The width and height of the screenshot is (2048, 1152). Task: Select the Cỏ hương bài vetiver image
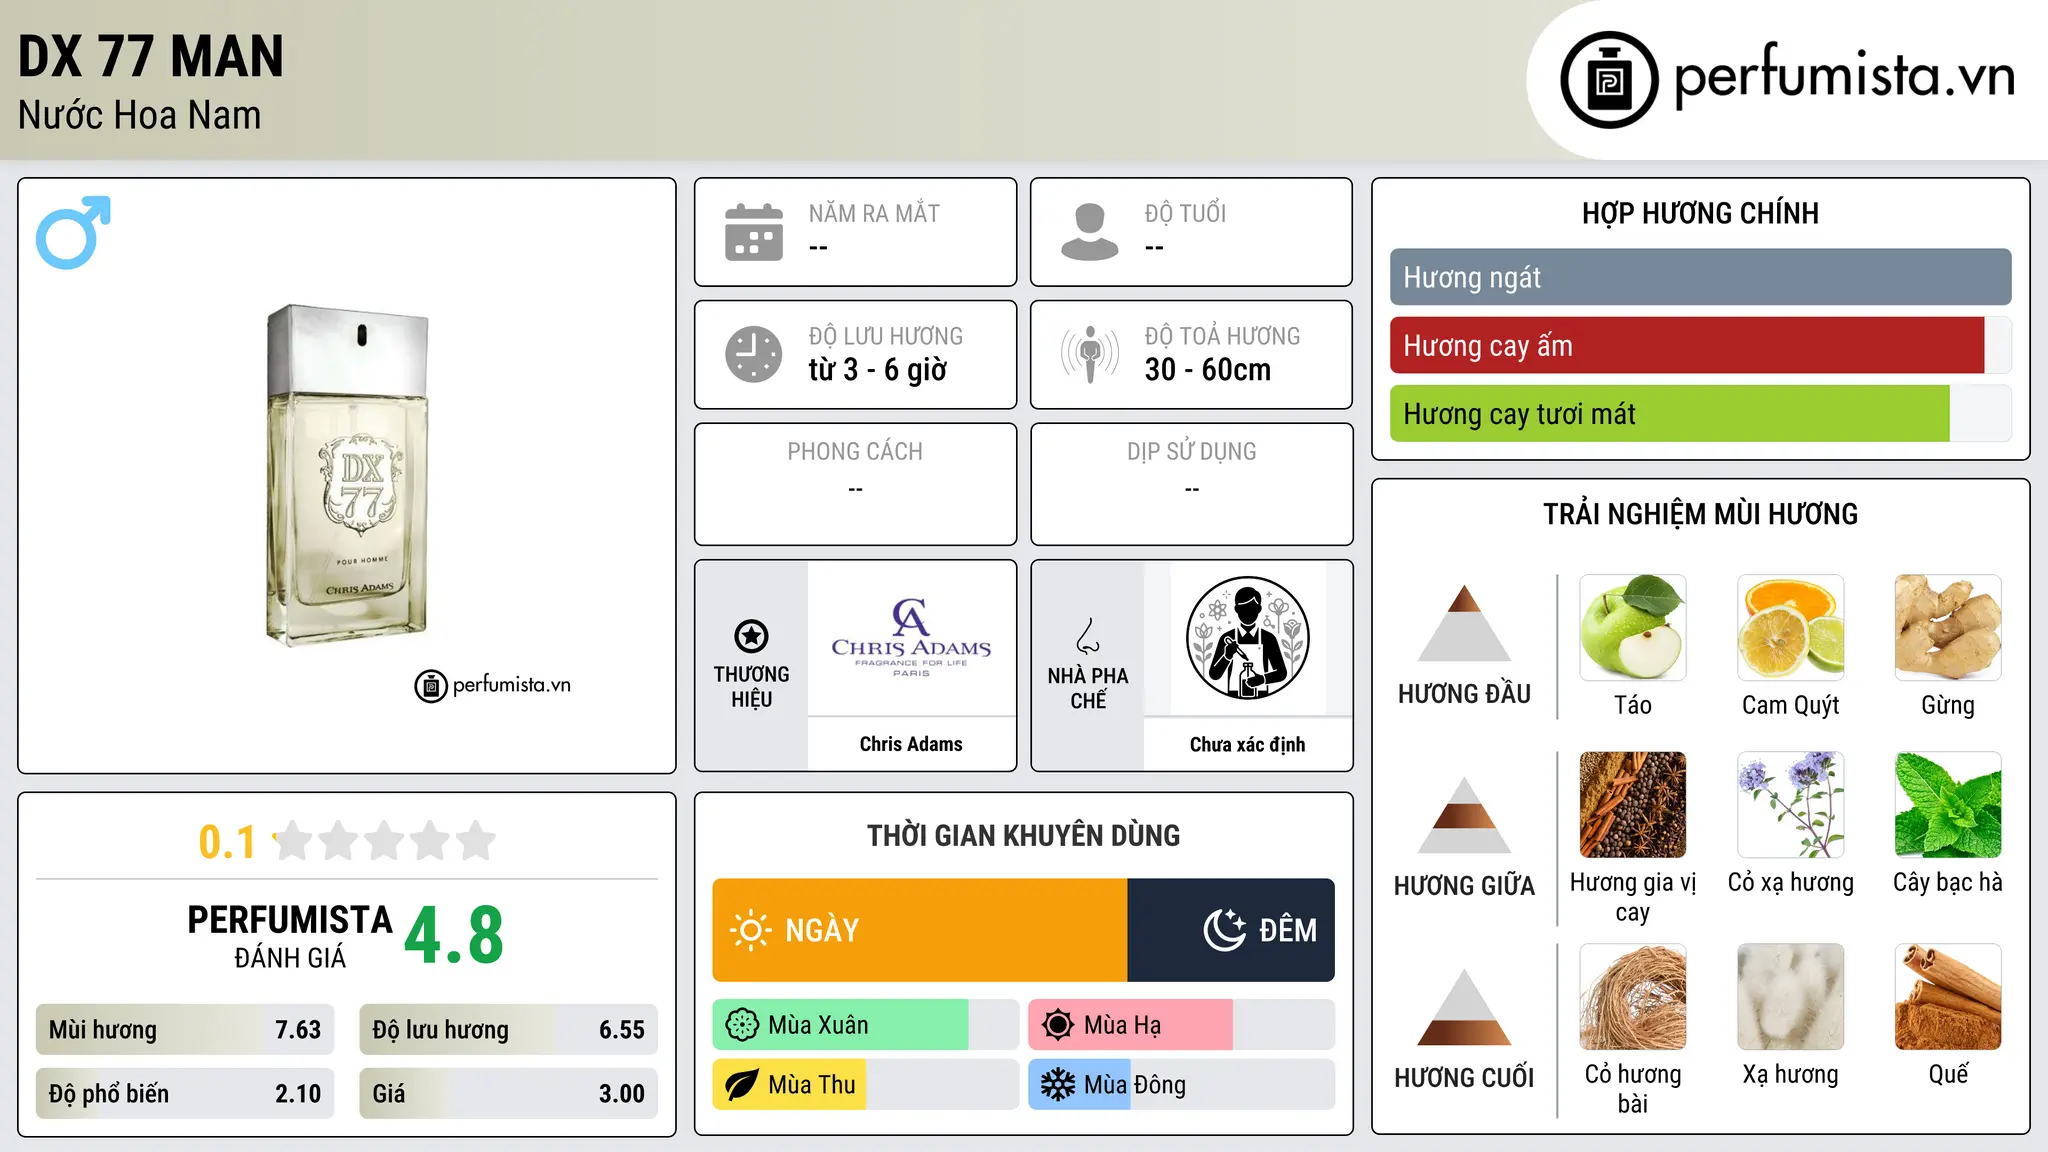[x=1633, y=997]
